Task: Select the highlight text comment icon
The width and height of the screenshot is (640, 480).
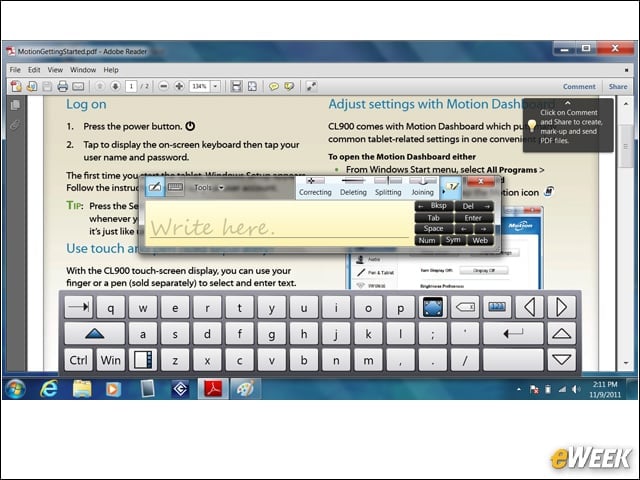Action: point(289,86)
